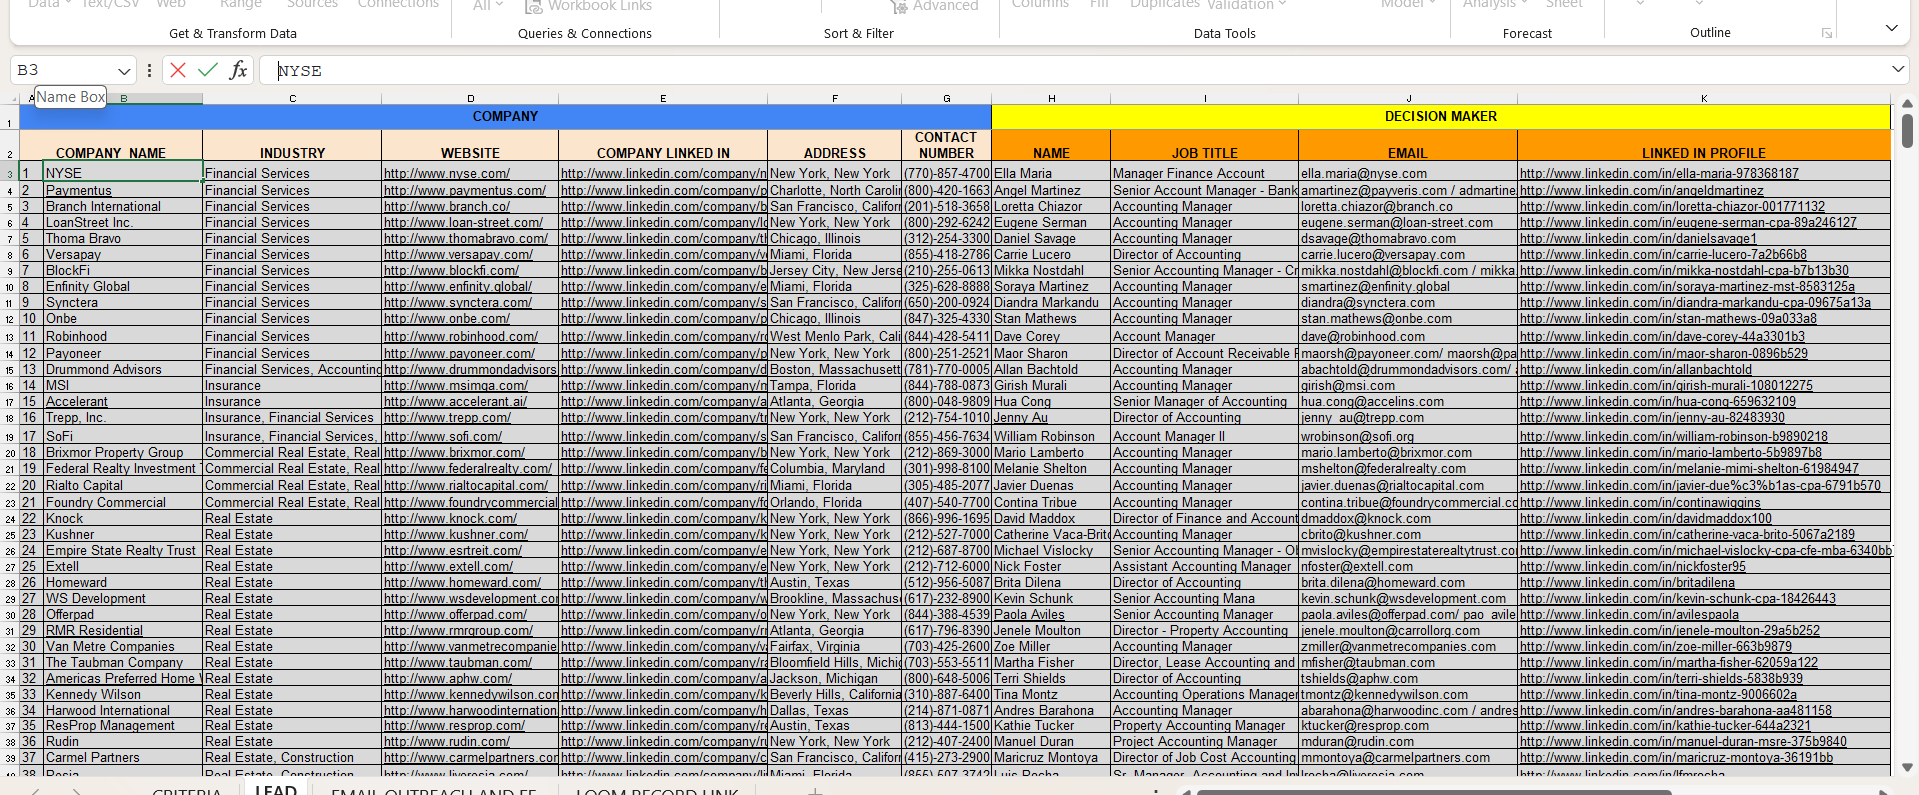The height and width of the screenshot is (795, 1919).
Task: Cancel the formula bar entry
Action: 178,70
